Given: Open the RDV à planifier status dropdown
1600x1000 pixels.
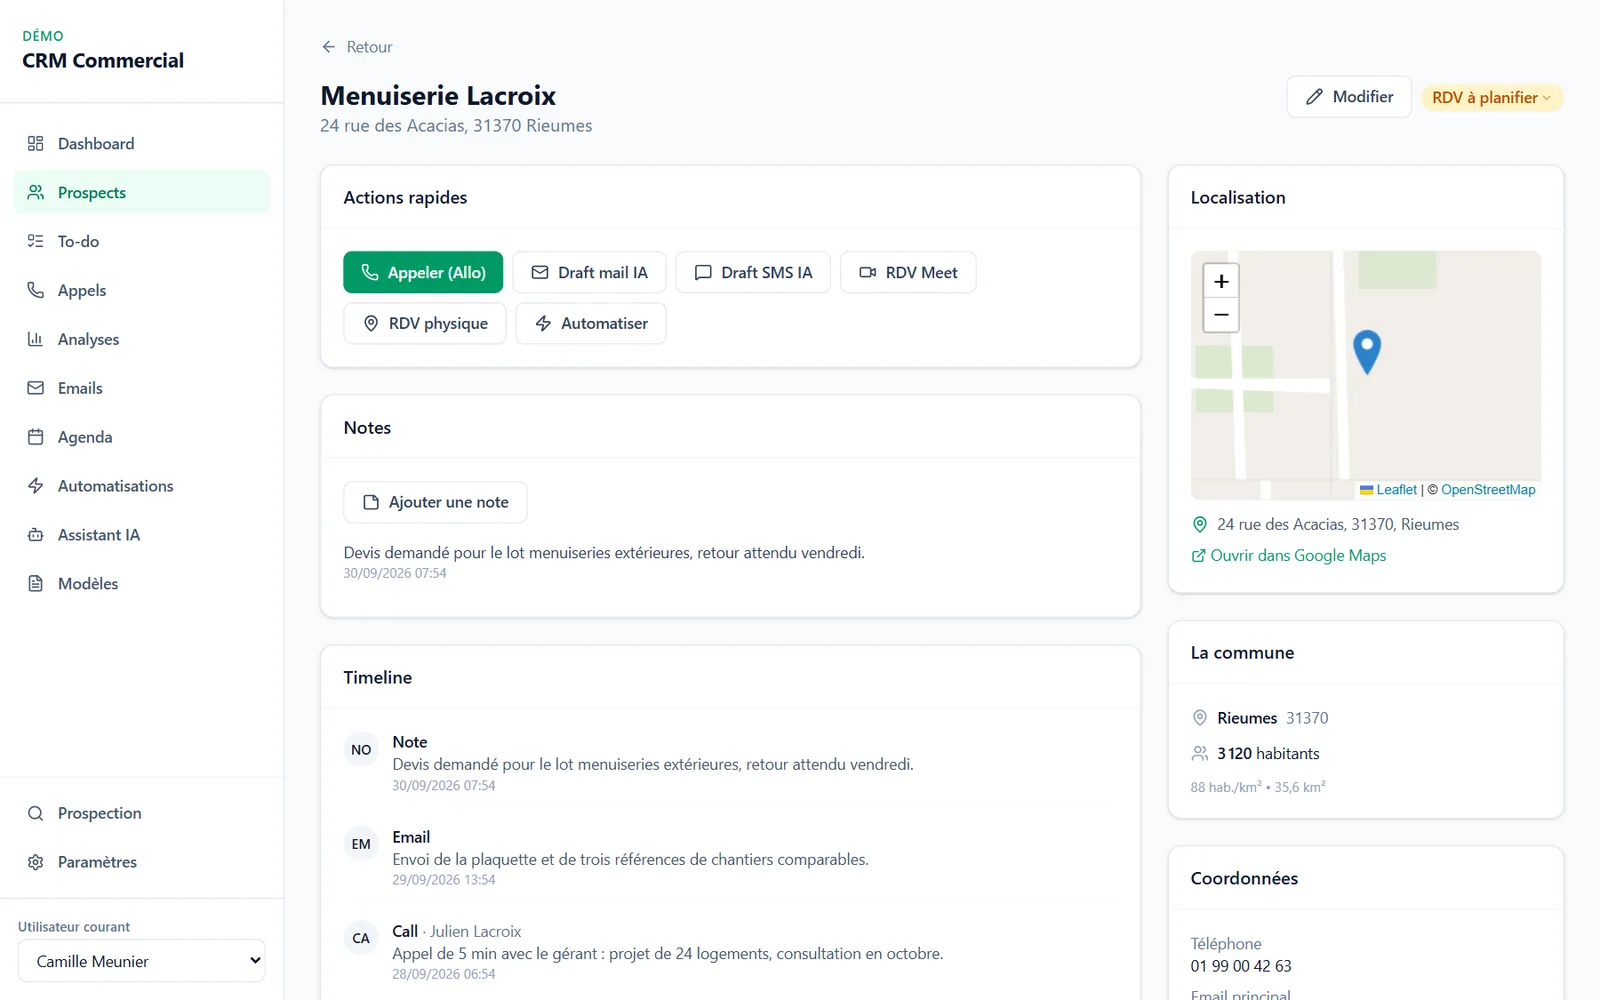Looking at the screenshot, I should (1492, 97).
